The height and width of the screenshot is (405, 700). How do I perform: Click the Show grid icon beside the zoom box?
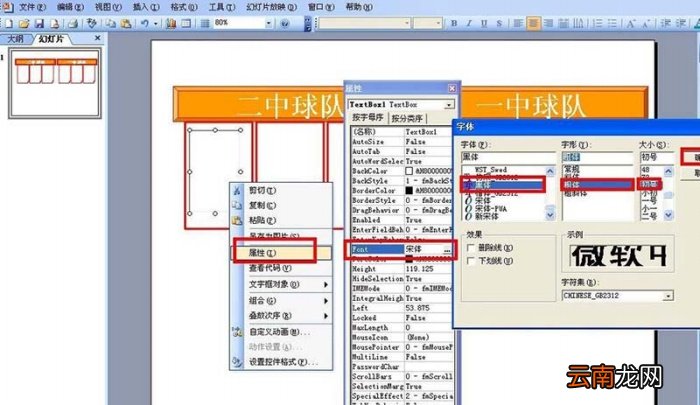(204, 23)
